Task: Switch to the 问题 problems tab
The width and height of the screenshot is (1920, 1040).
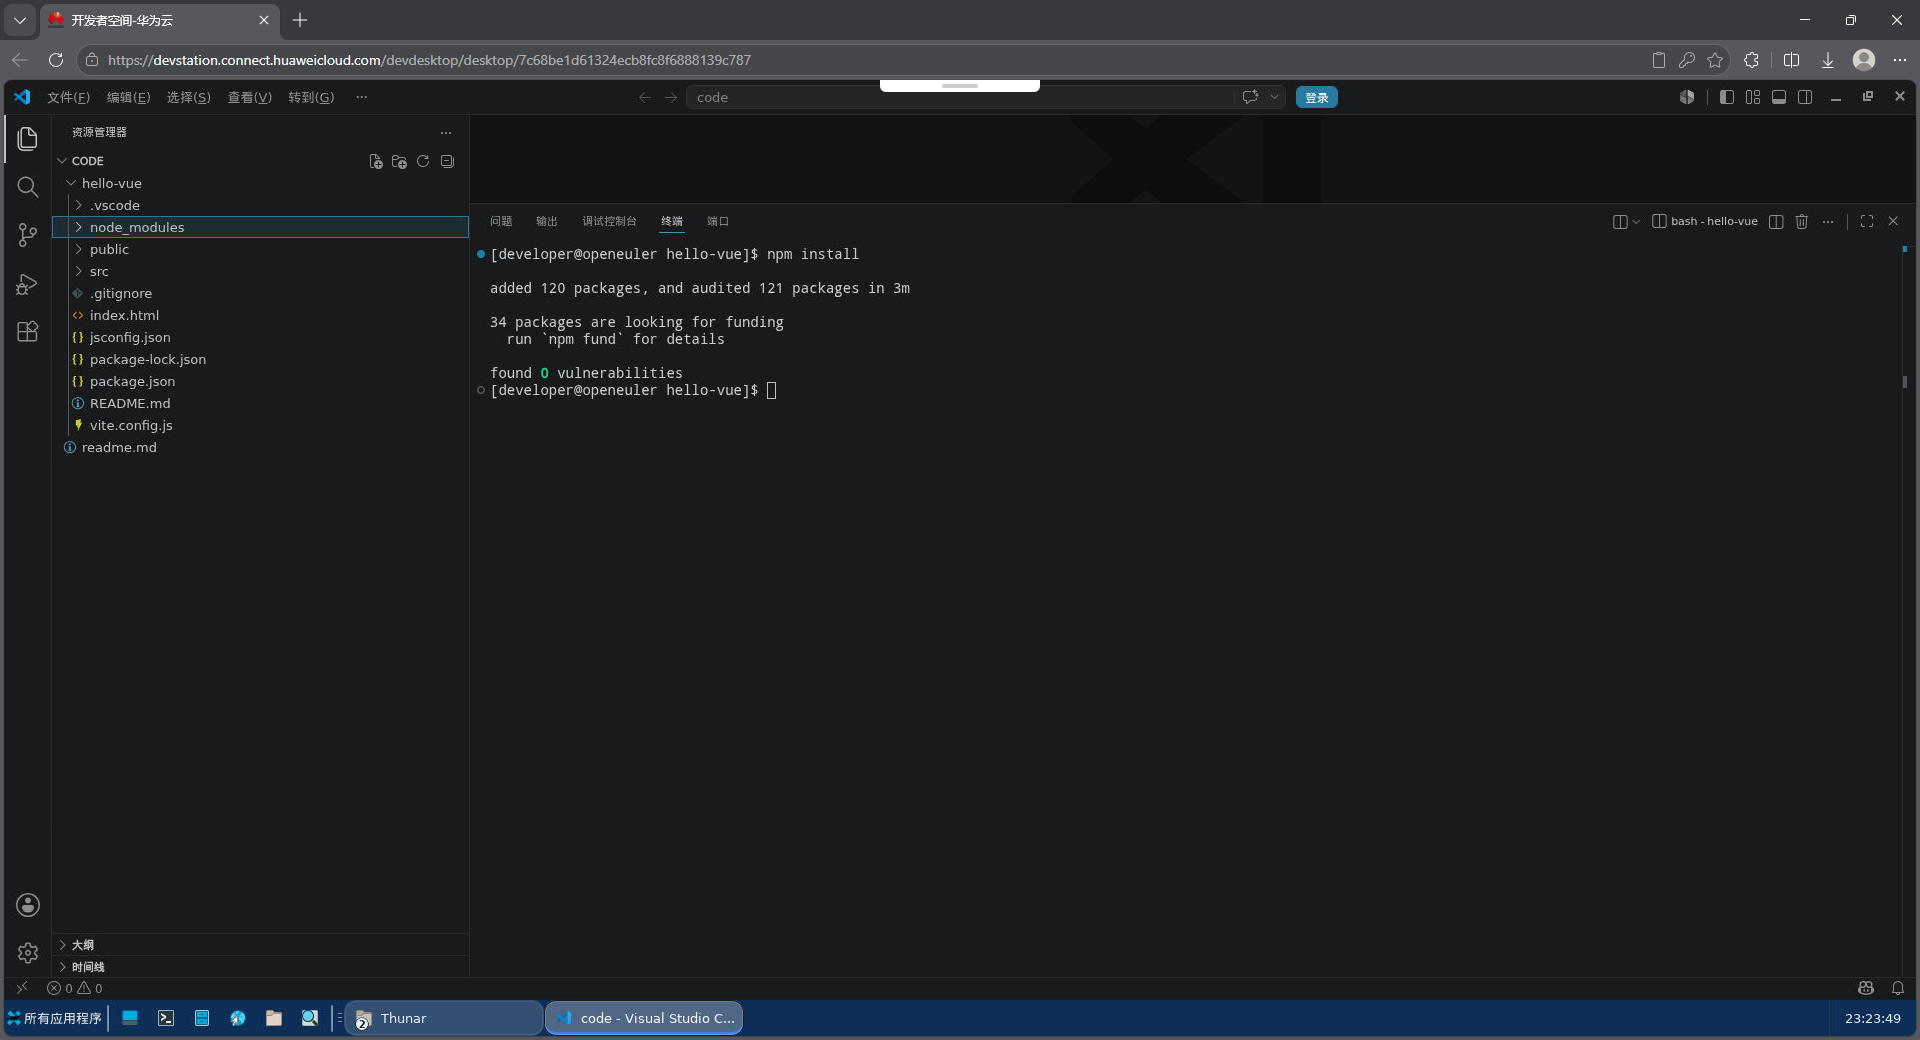Action: point(501,221)
